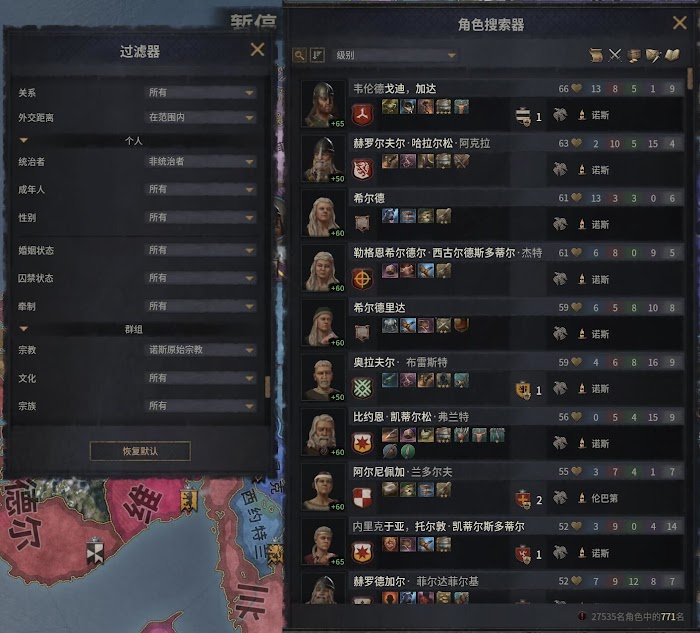Click the filter panel scrollbar handle
This screenshot has height=633, width=700.
tap(267, 387)
